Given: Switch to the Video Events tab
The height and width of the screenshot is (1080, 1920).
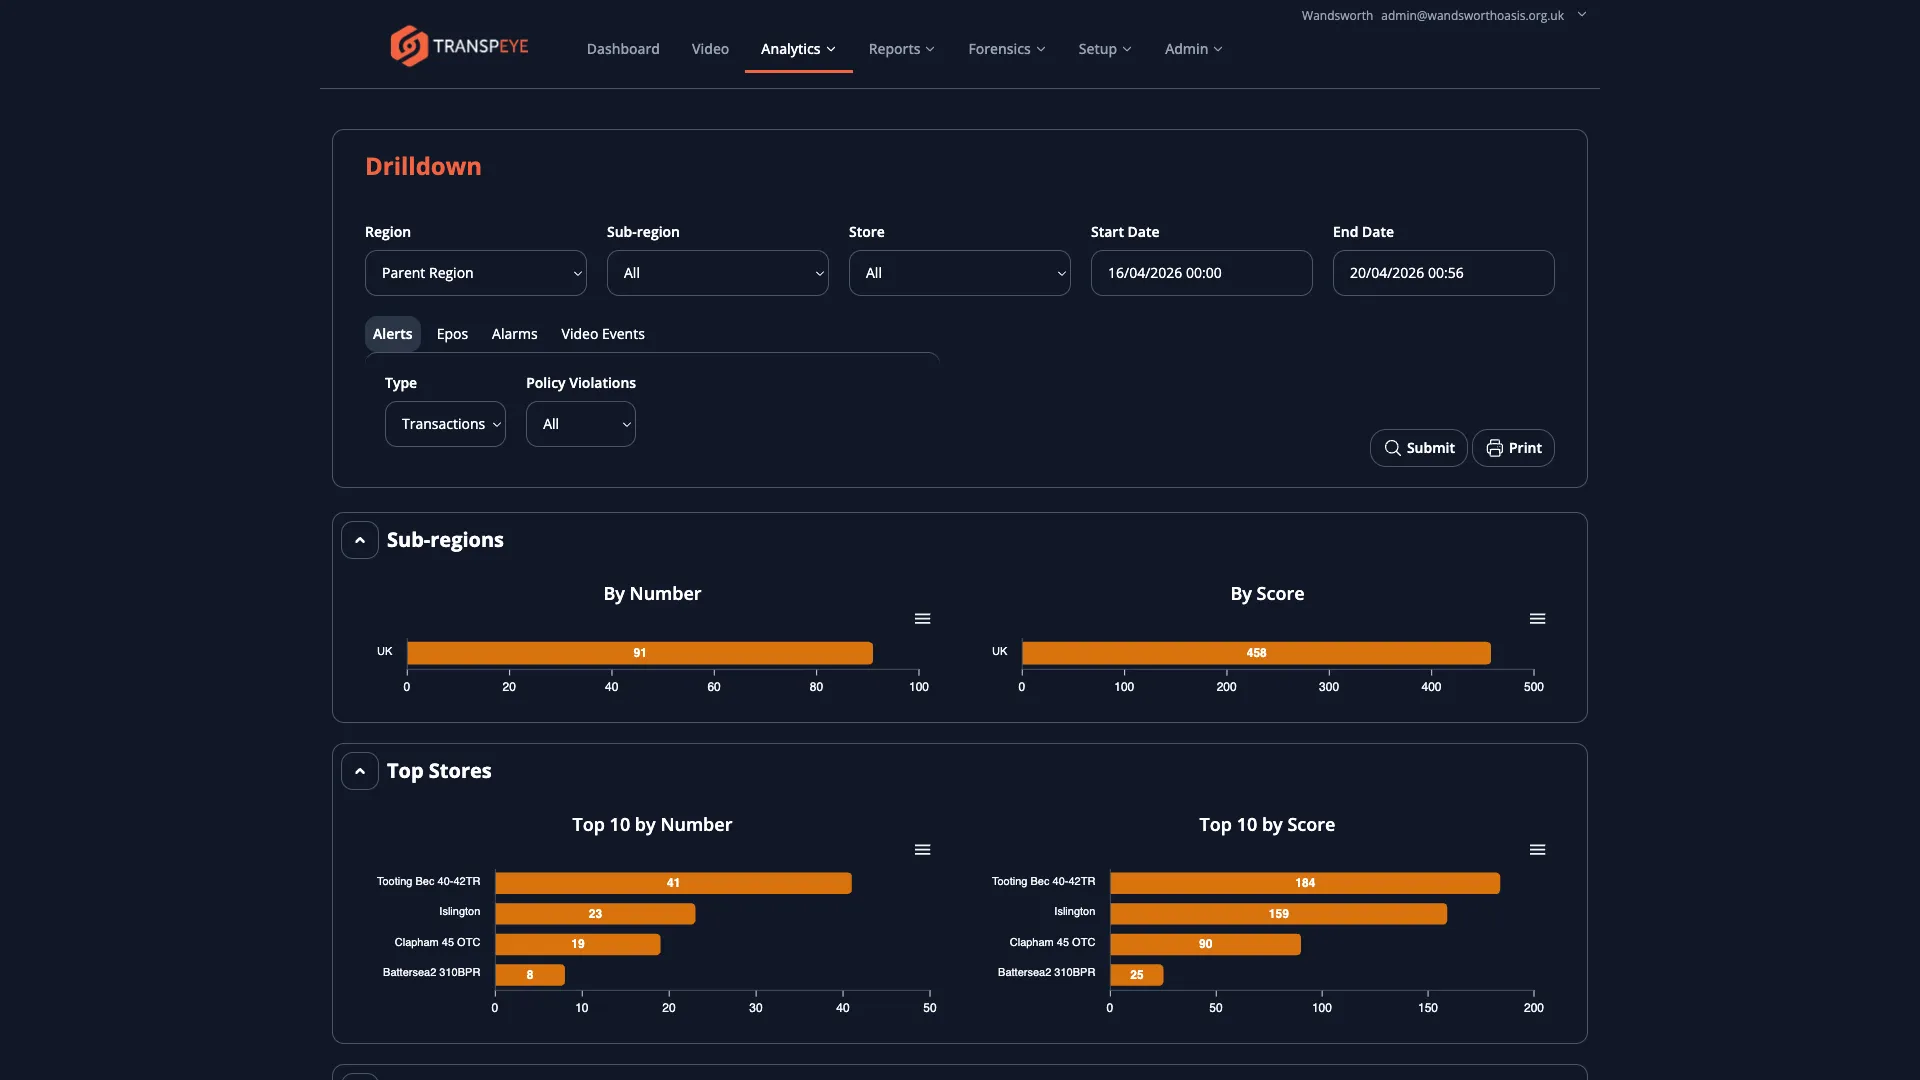Looking at the screenshot, I should (602, 333).
